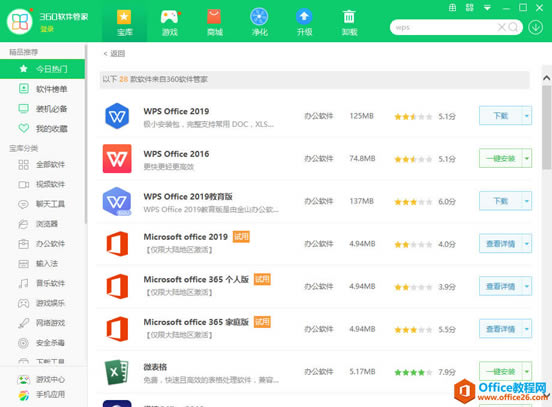Open 我的收藏 favorites in the sidebar
552x407 pixels.
click(42, 129)
